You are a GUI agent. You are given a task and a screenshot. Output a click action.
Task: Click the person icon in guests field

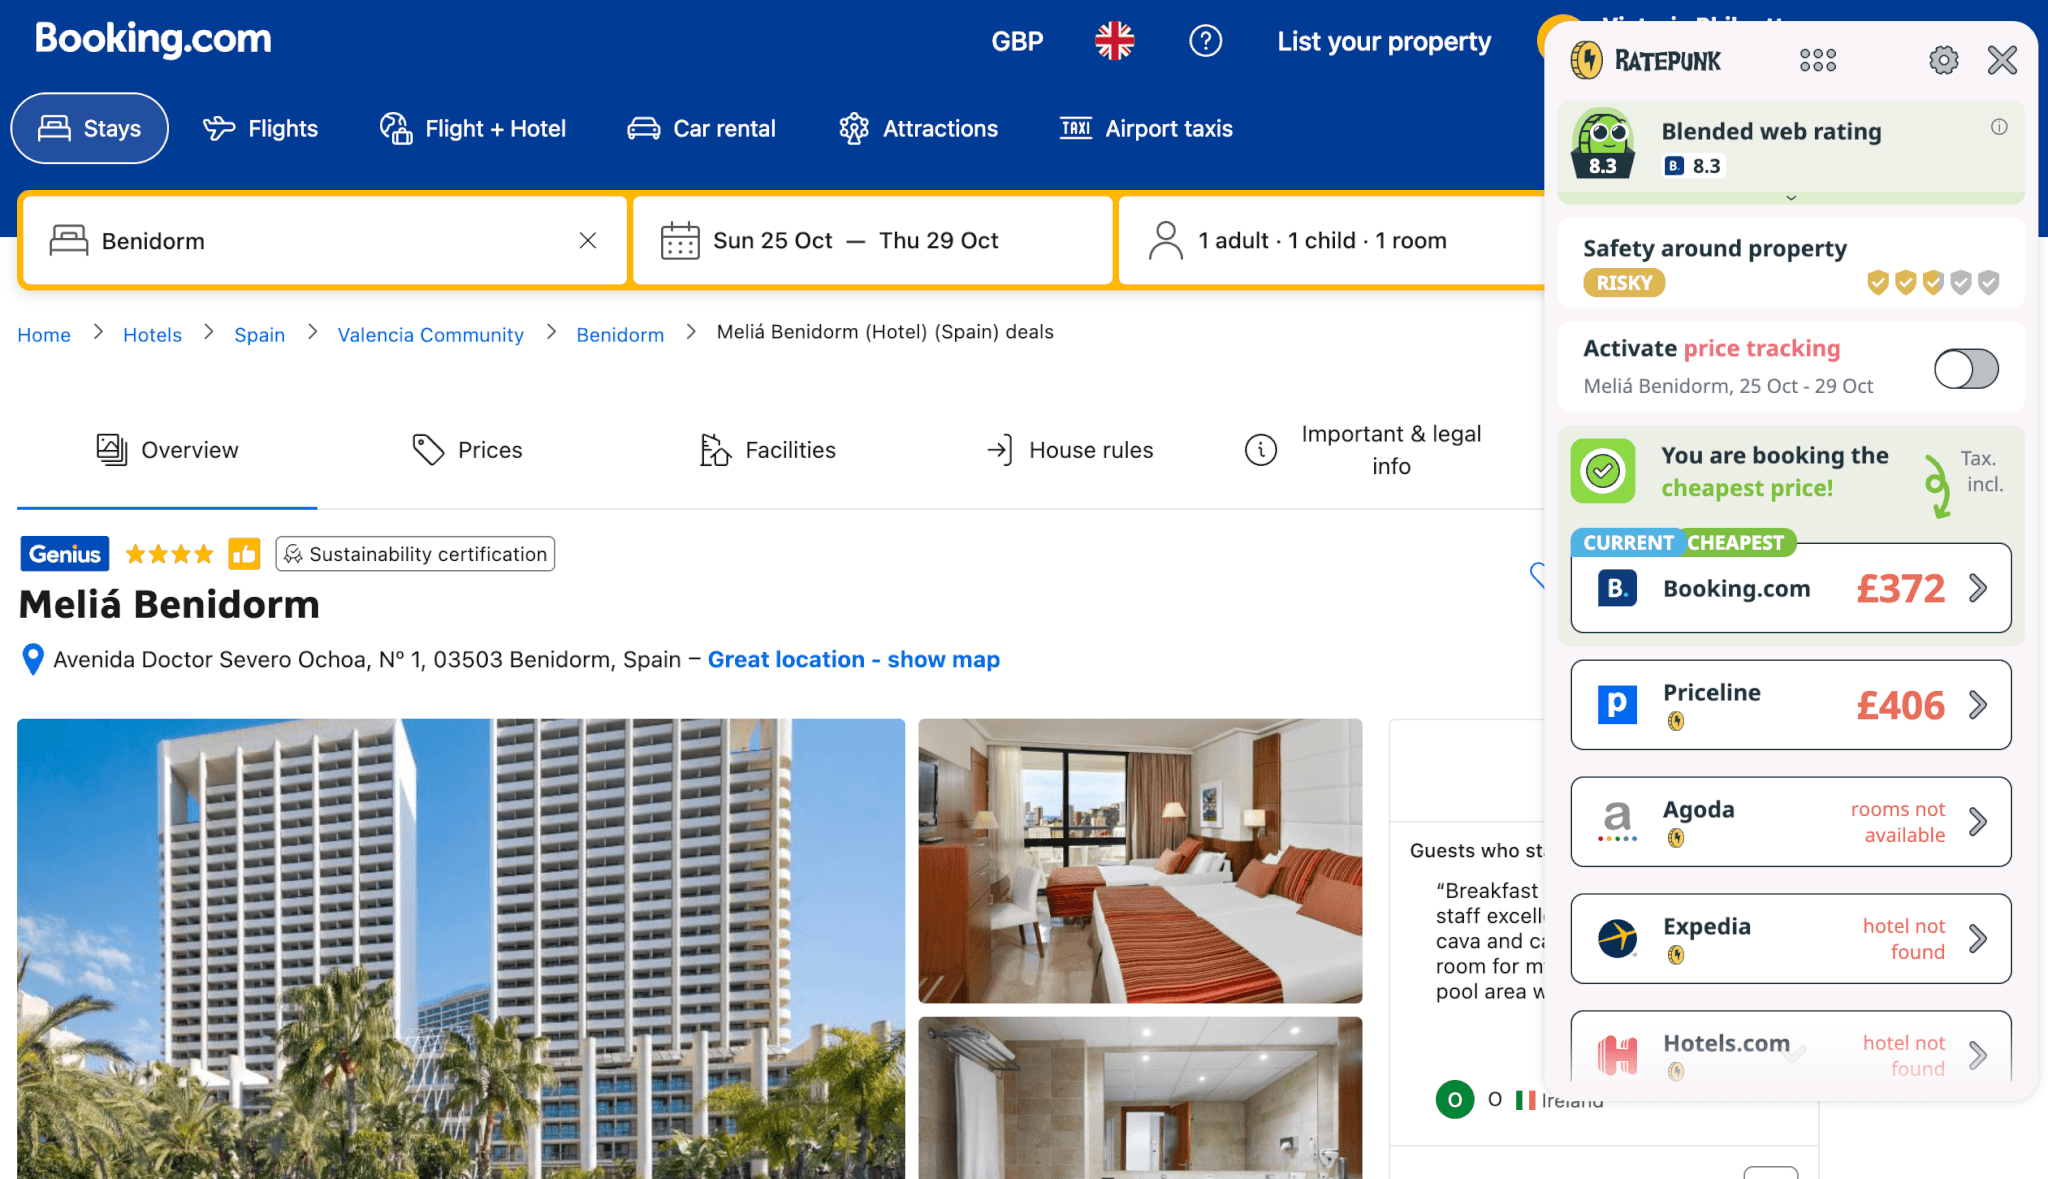[1165, 240]
